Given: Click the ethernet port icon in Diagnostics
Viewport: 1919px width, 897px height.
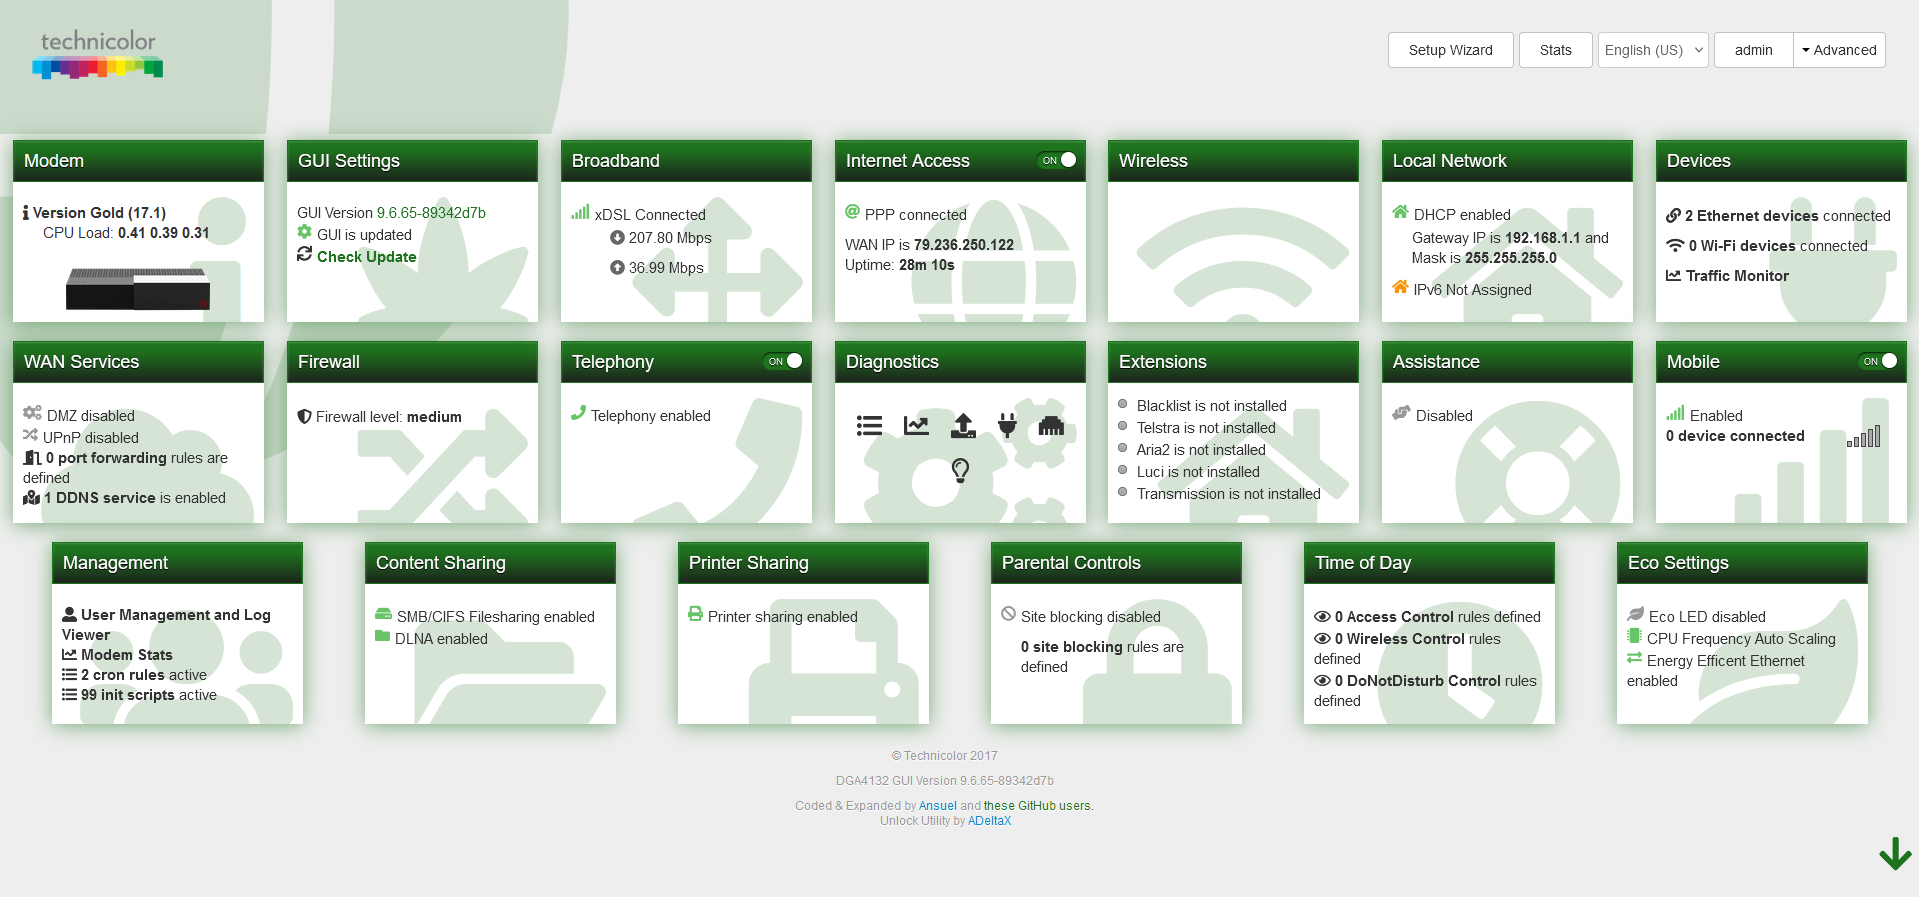Looking at the screenshot, I should pos(1051,426).
